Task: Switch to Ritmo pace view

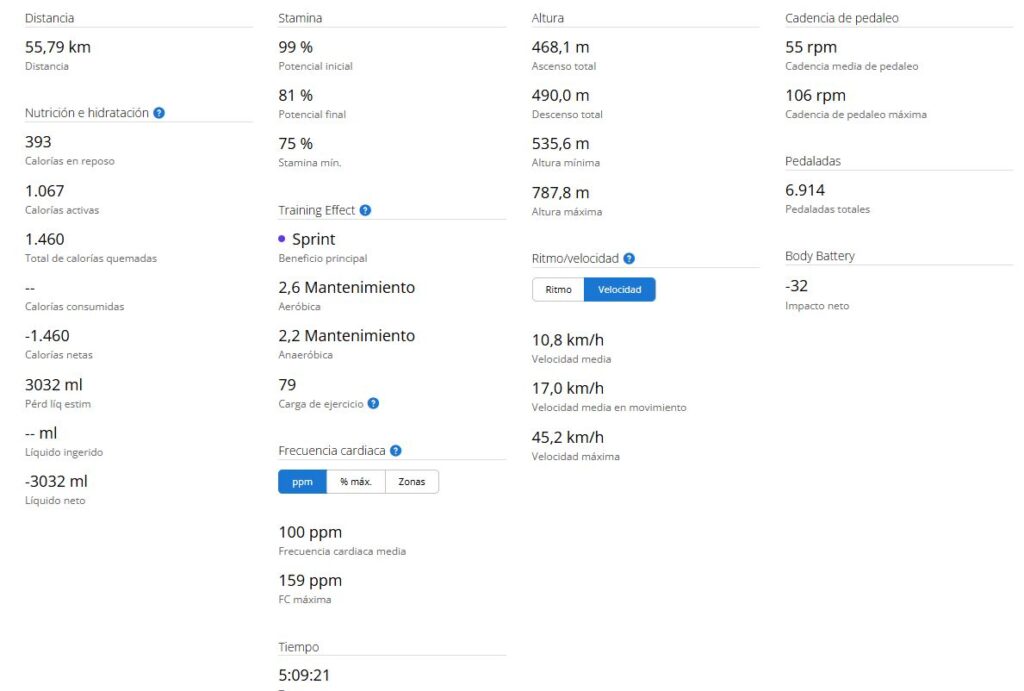Action: pyautogui.click(x=558, y=290)
